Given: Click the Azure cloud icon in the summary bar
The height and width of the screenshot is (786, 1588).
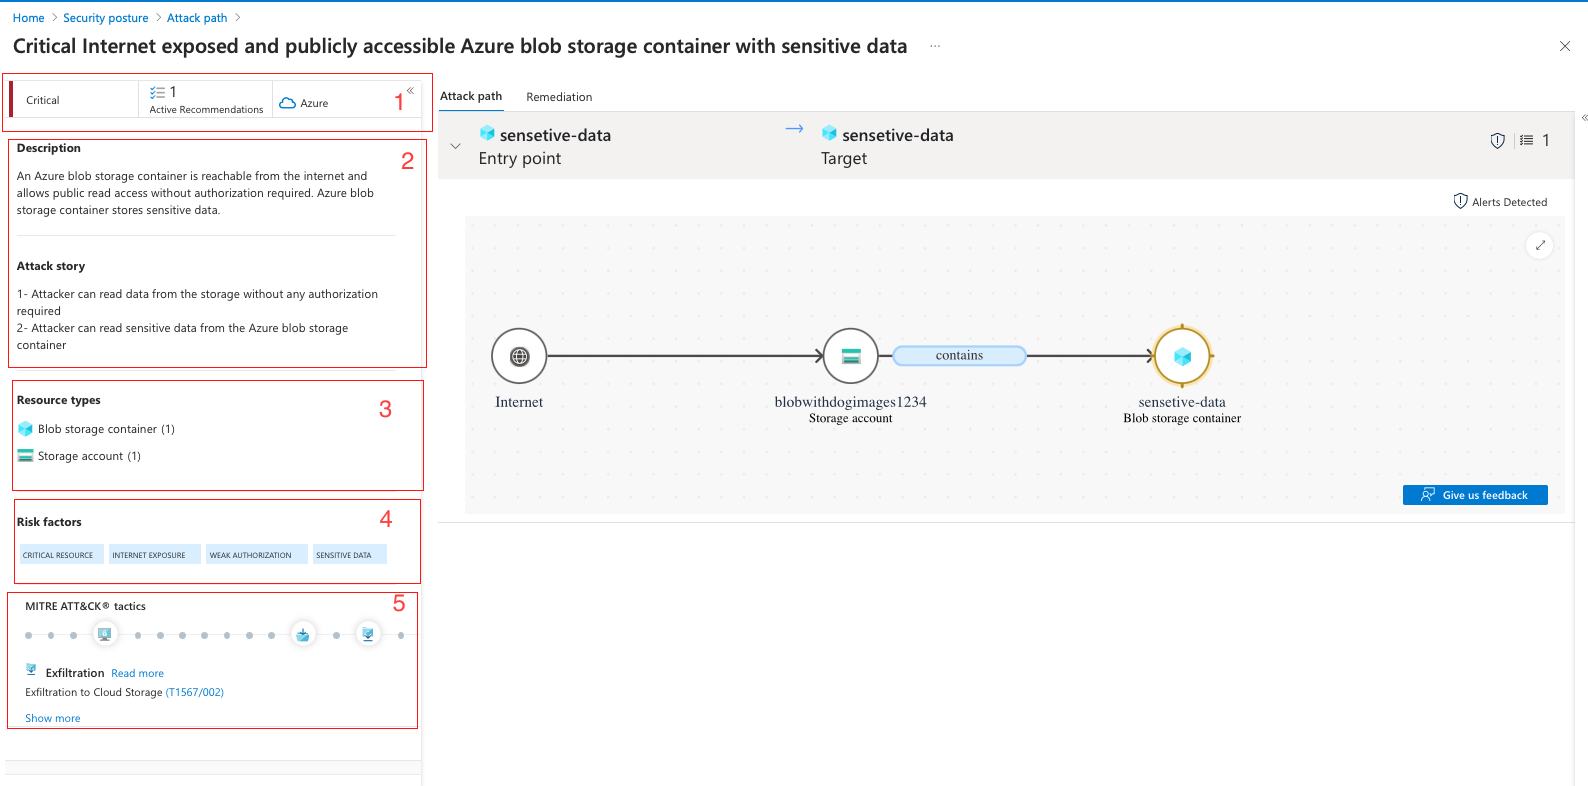Looking at the screenshot, I should pos(287,102).
